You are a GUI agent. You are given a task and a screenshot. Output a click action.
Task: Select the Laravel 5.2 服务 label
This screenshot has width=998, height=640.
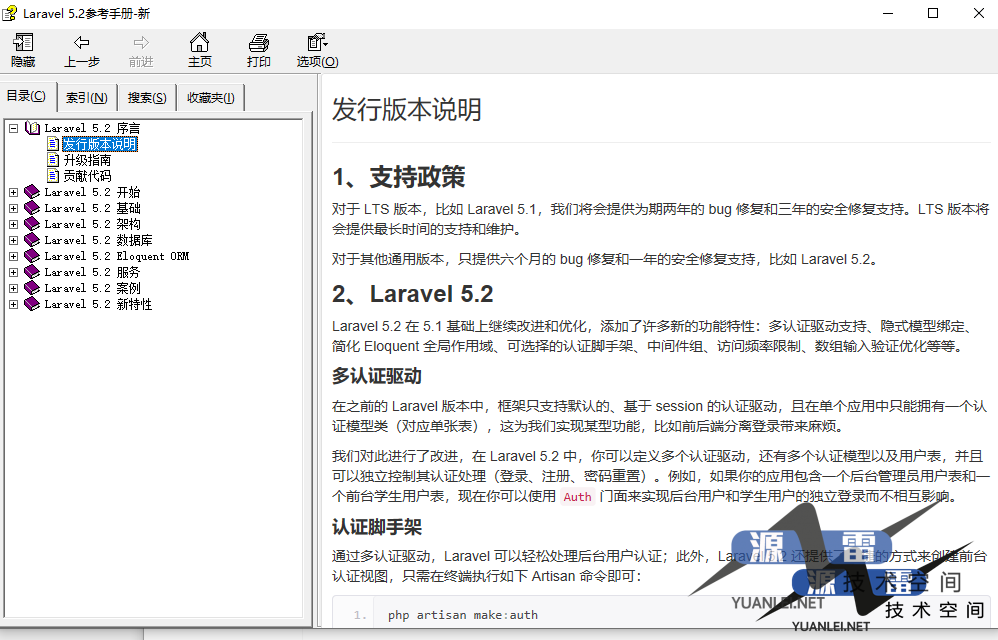tap(92, 272)
